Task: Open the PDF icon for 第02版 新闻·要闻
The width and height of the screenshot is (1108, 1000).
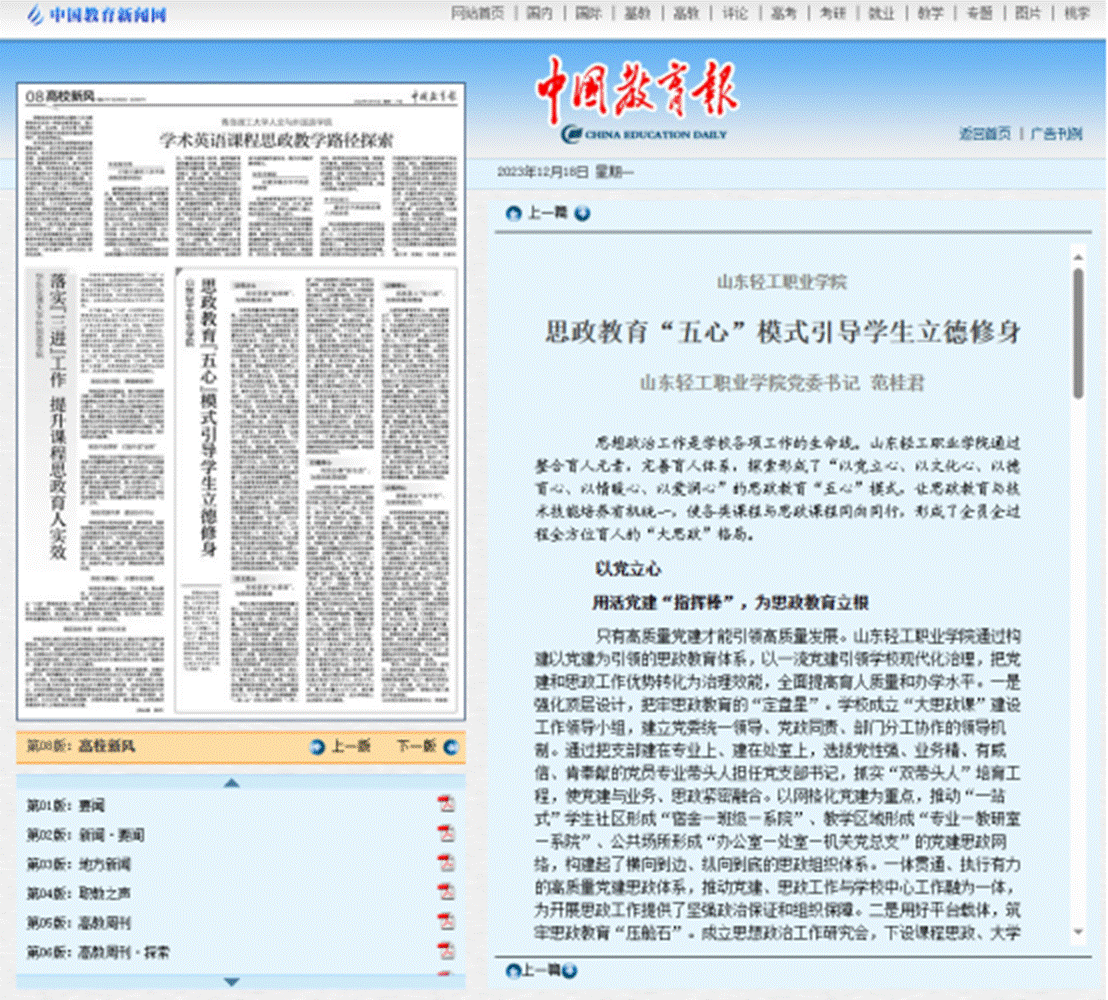Action: tap(445, 833)
